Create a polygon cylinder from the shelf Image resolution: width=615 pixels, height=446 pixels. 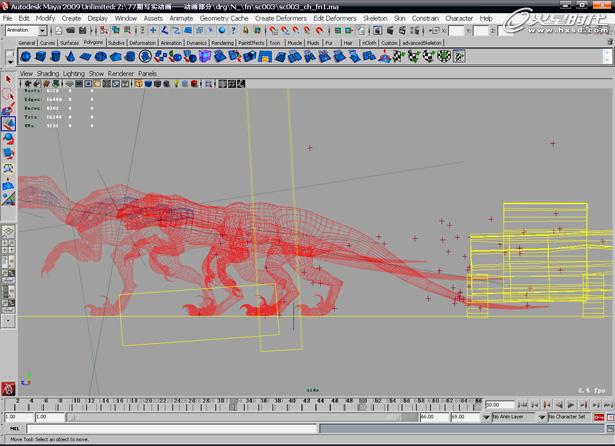tap(55, 56)
